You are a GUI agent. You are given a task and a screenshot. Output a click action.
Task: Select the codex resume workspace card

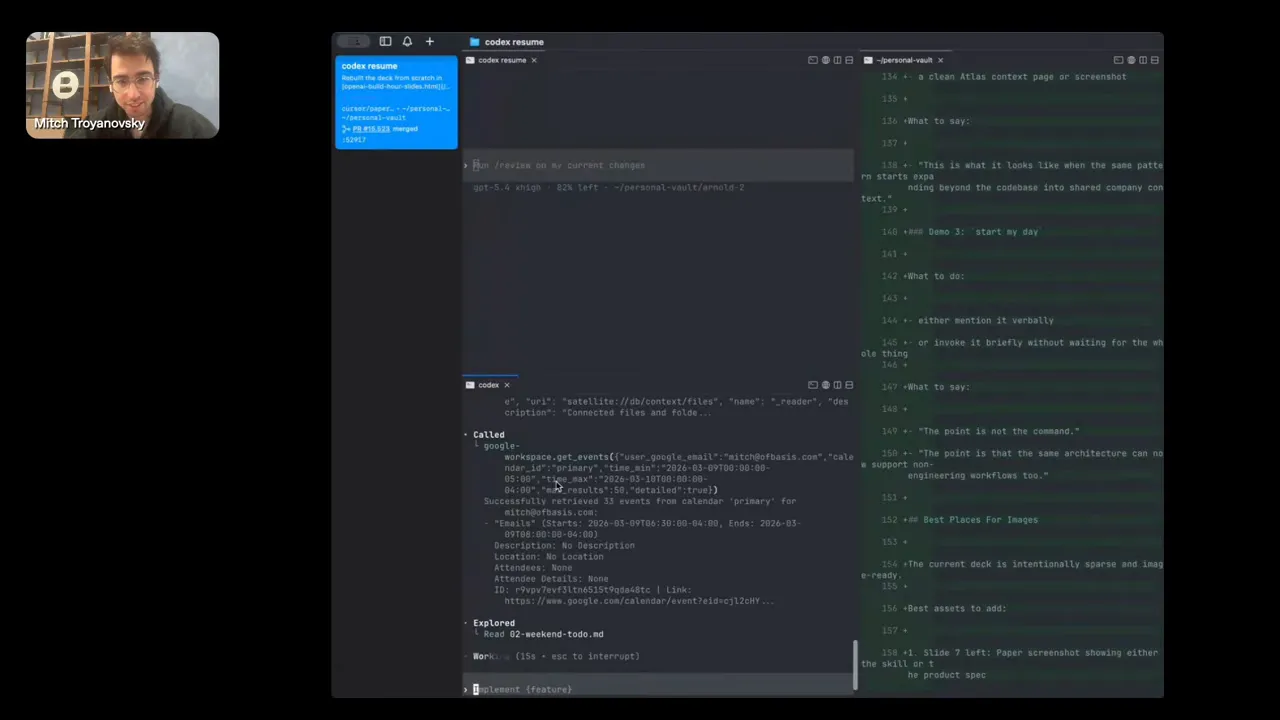(x=396, y=102)
